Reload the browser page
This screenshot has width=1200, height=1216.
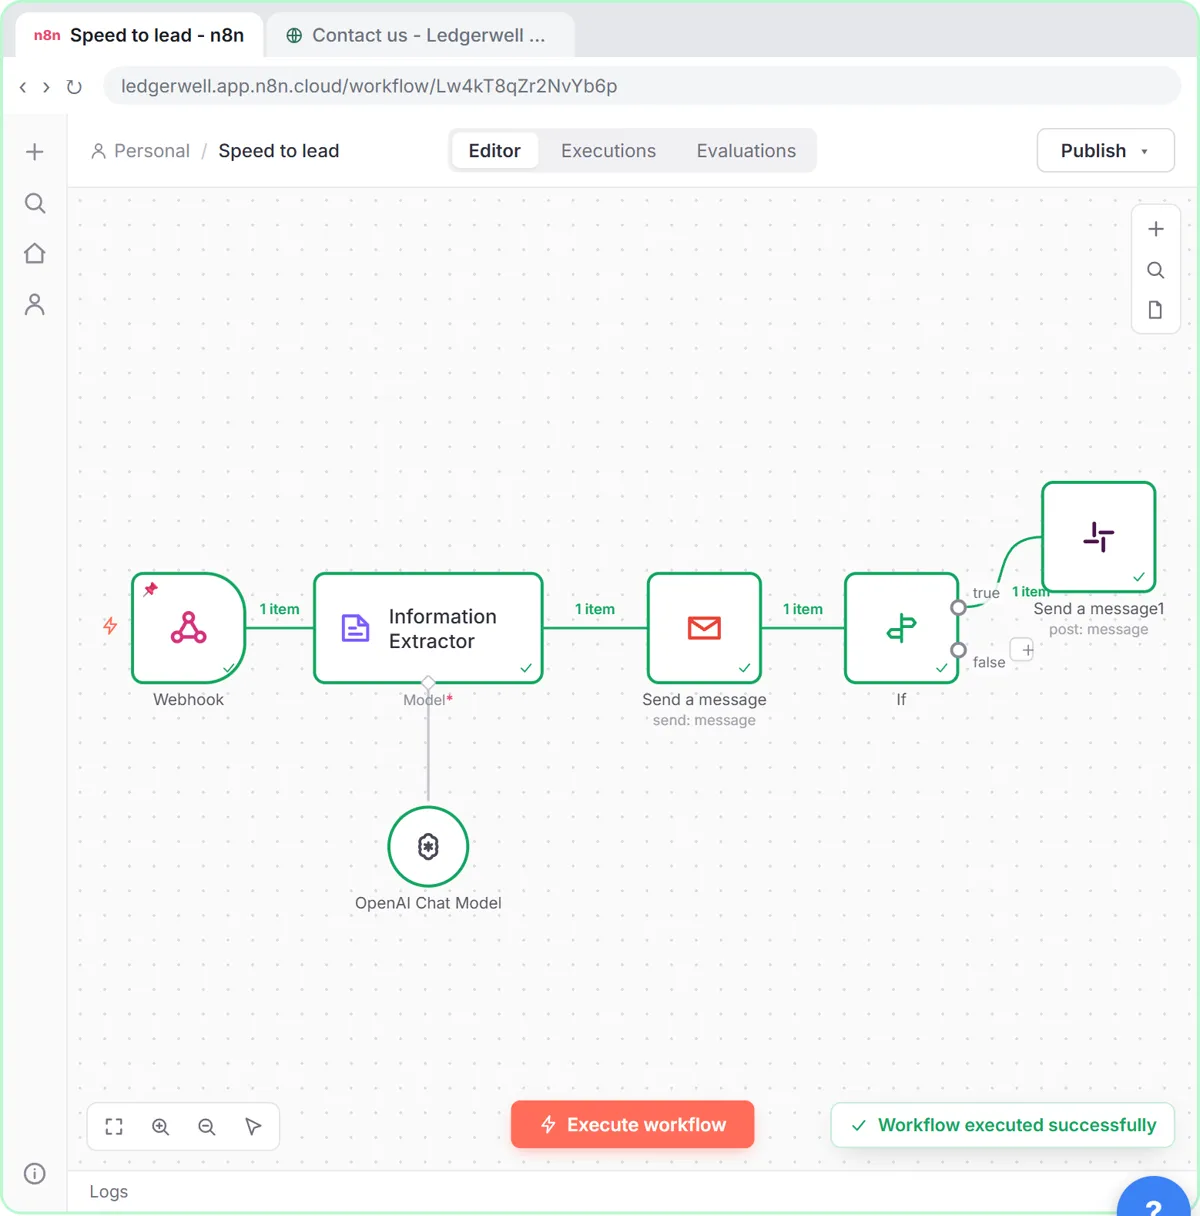coord(74,87)
